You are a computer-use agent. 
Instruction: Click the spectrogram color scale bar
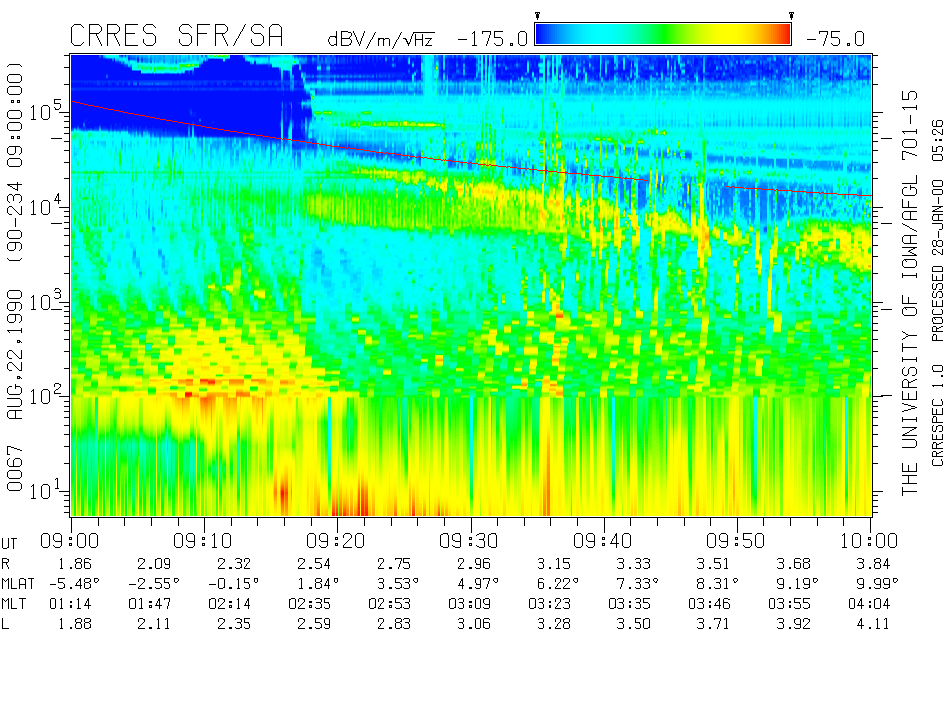pyautogui.click(x=663, y=35)
